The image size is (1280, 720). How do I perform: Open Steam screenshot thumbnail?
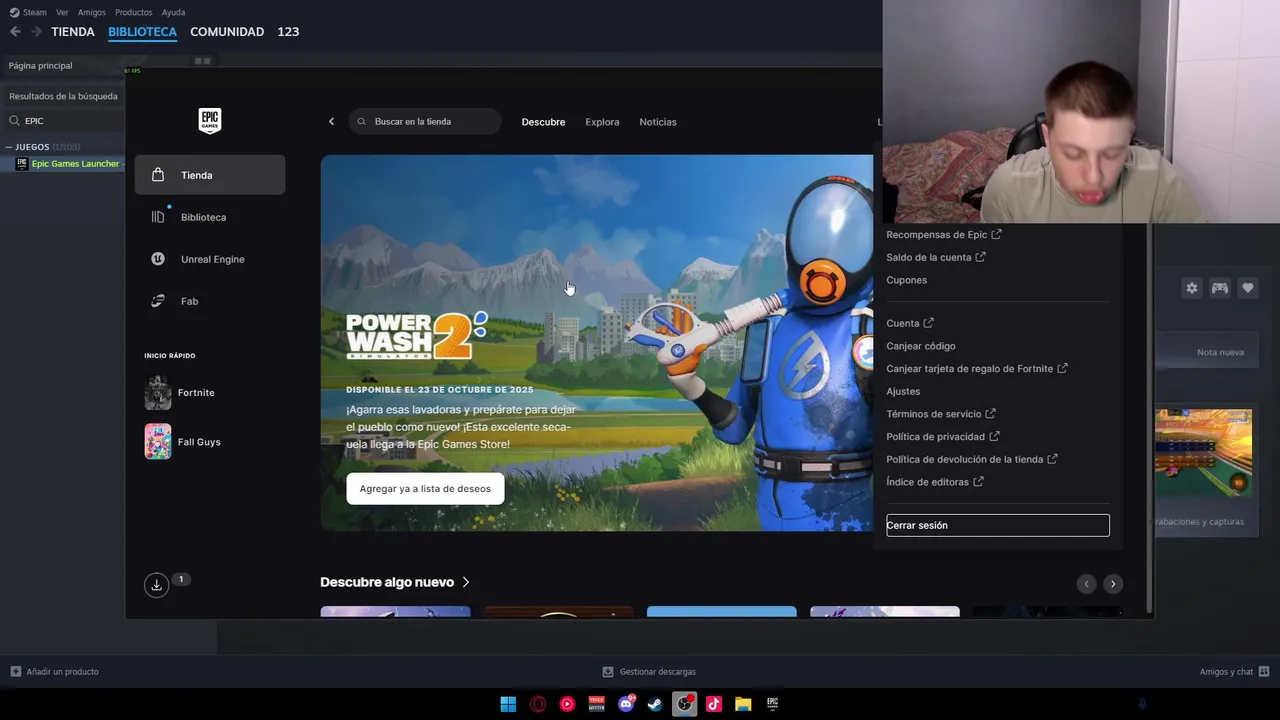pyautogui.click(x=1203, y=452)
